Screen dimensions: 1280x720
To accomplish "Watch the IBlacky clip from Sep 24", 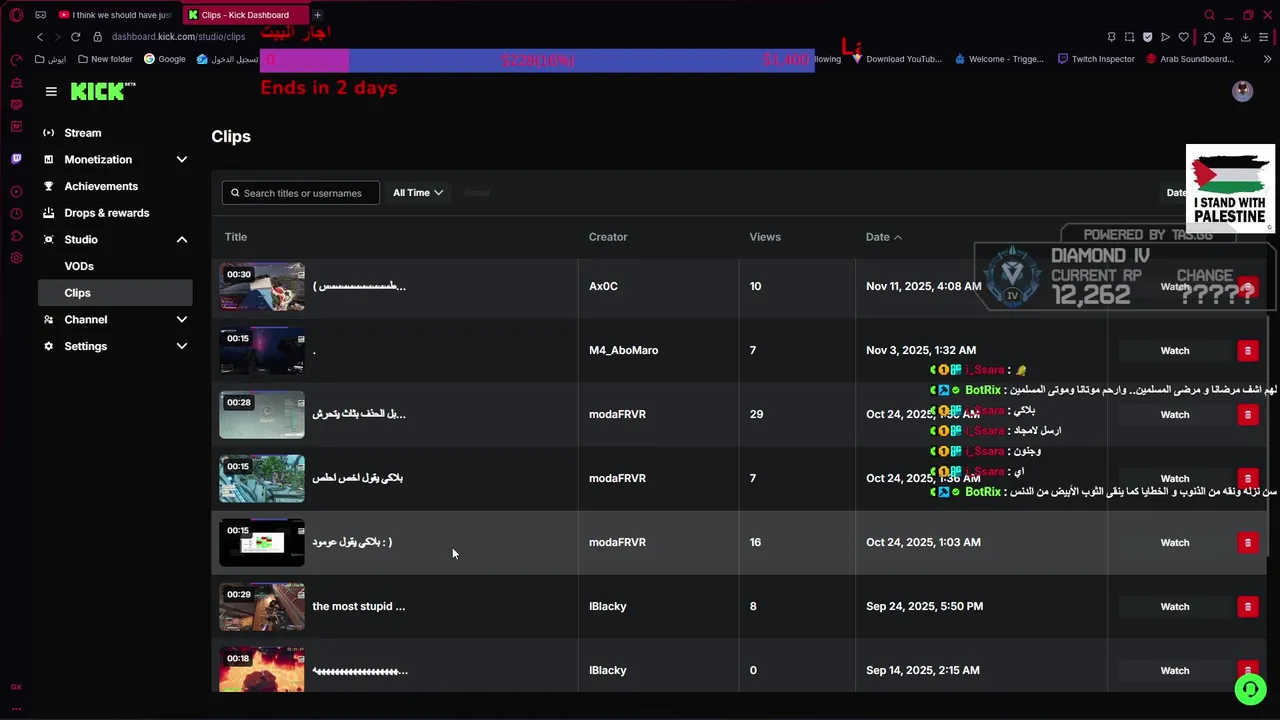I will (1174, 606).
